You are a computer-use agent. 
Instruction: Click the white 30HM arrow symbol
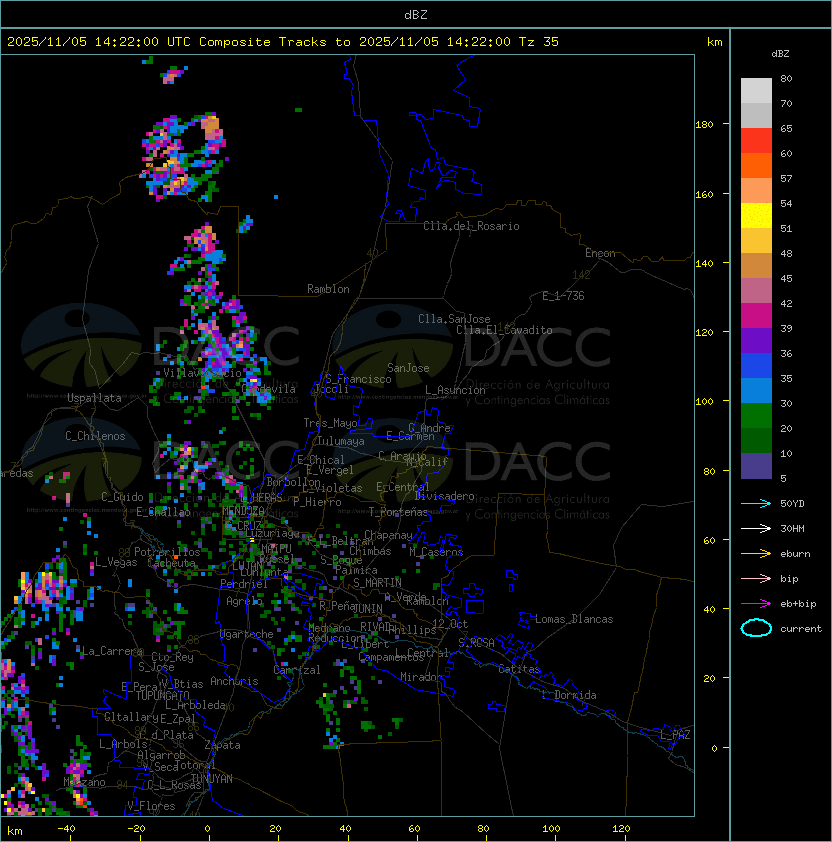click(x=756, y=528)
